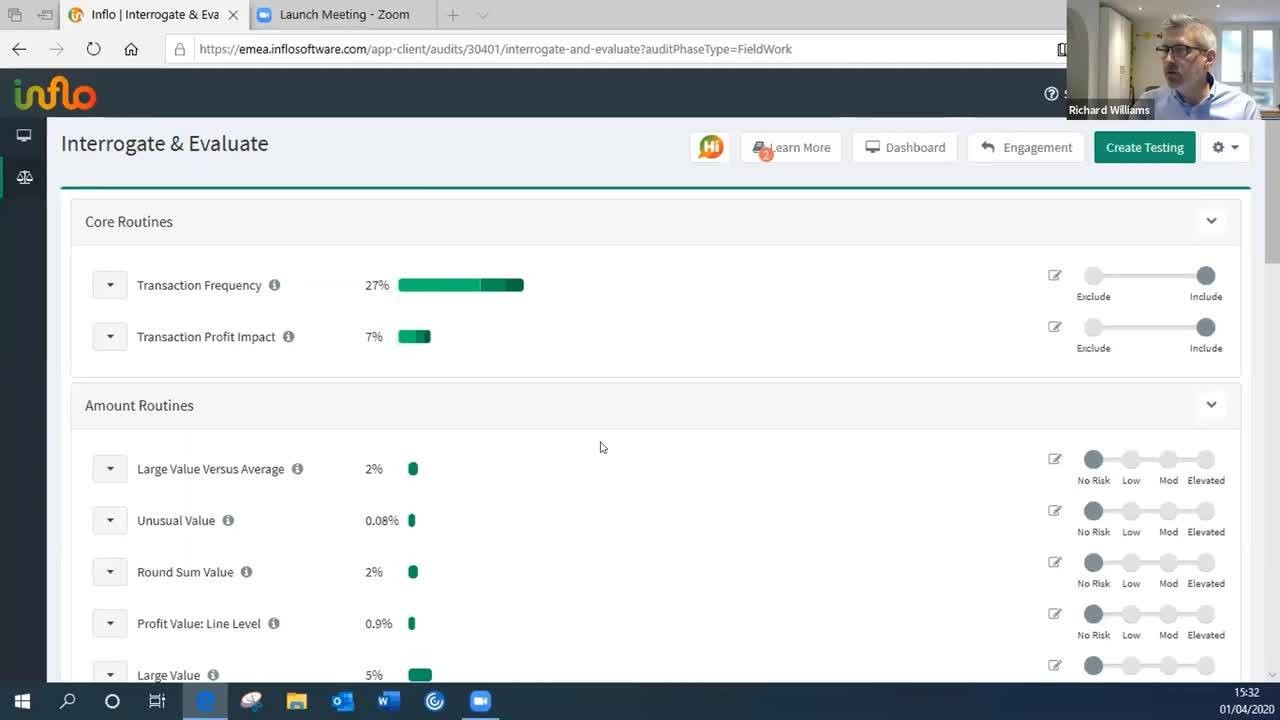
Task: Click the Create Testing button
Action: [1144, 147]
